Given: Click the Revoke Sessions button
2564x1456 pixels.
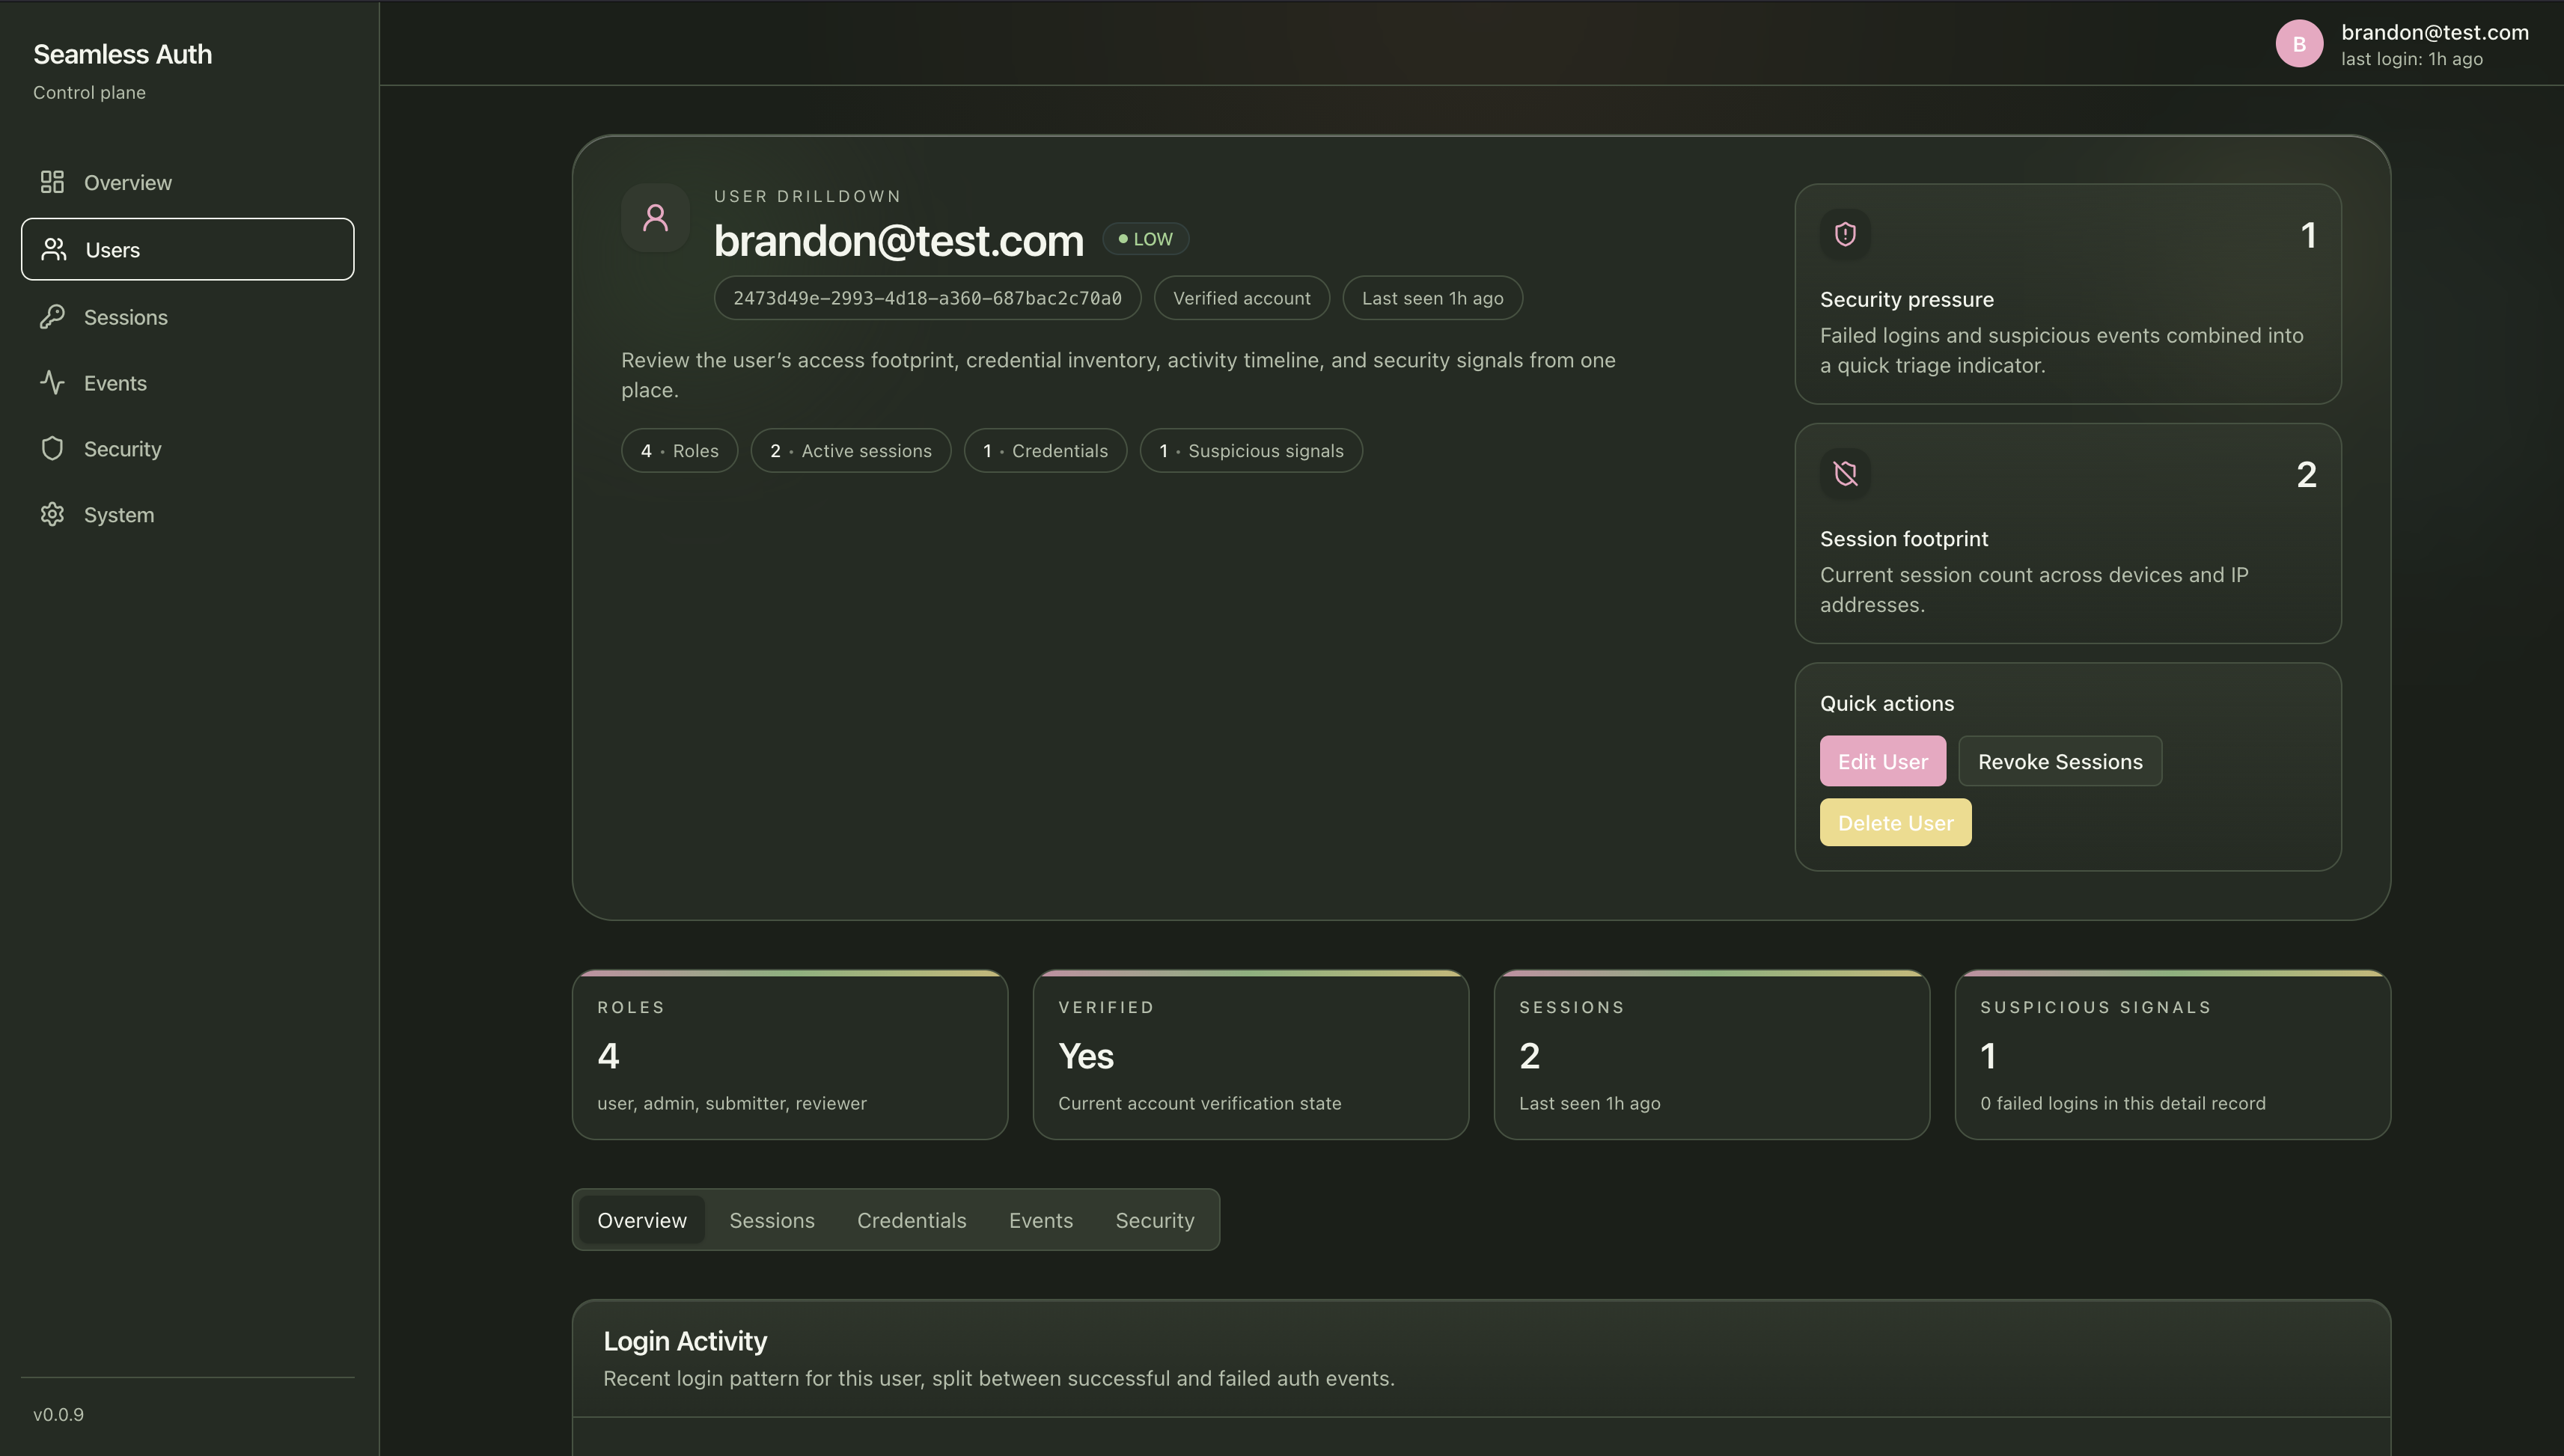Looking at the screenshot, I should click(x=2060, y=761).
